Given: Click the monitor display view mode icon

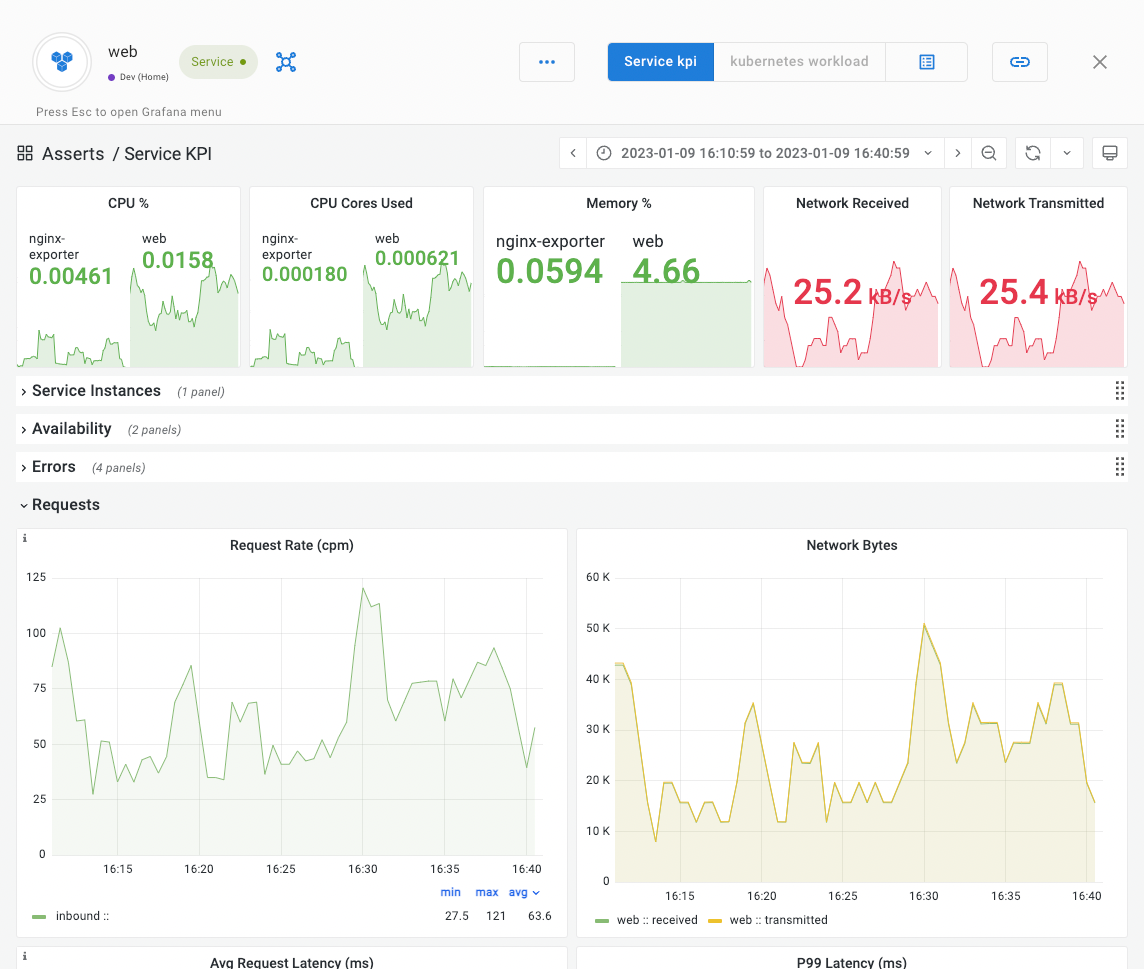Looking at the screenshot, I should click(x=1109, y=153).
